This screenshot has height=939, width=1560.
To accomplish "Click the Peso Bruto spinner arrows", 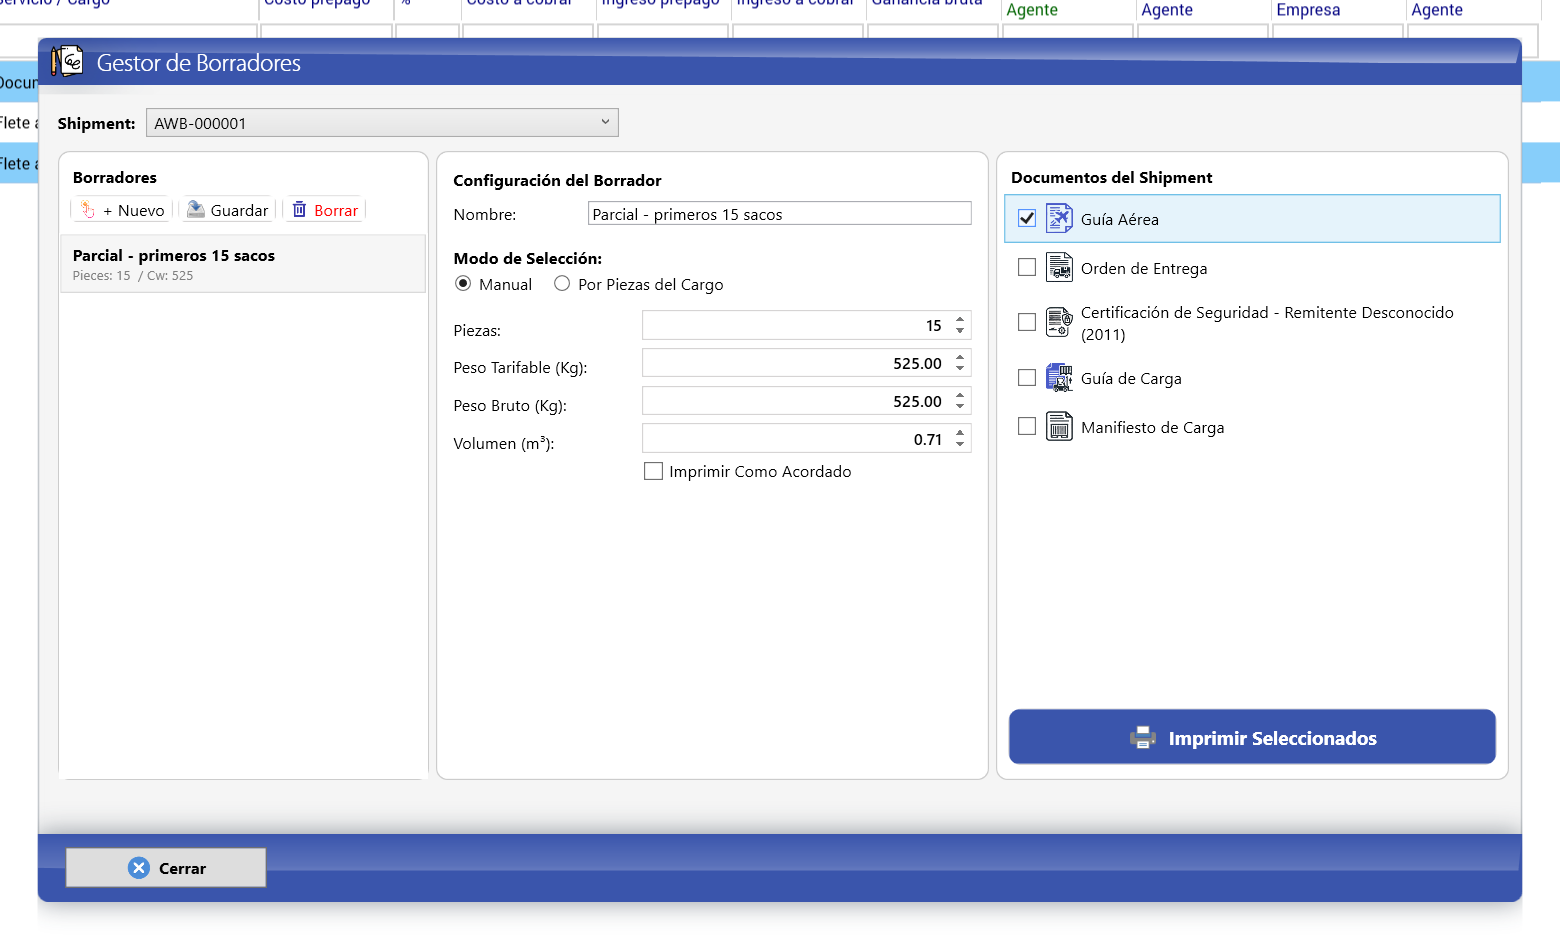I will (x=960, y=401).
